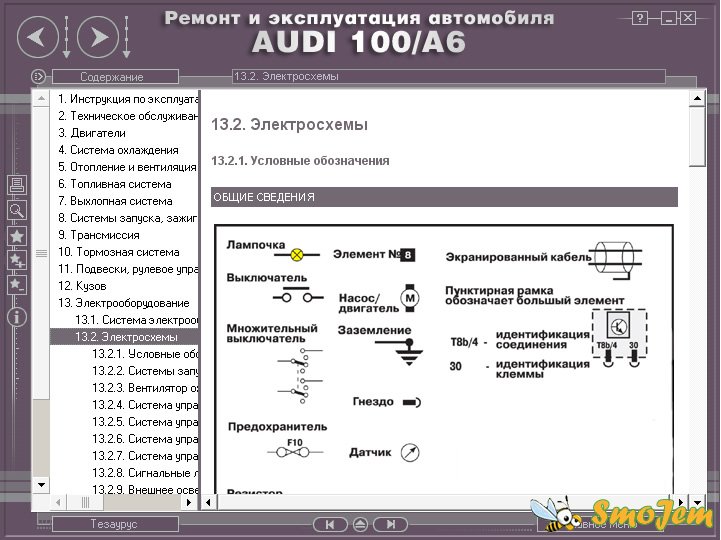Open chapter '9. Трансмиссия'
The width and height of the screenshot is (721, 540).
click(99, 235)
